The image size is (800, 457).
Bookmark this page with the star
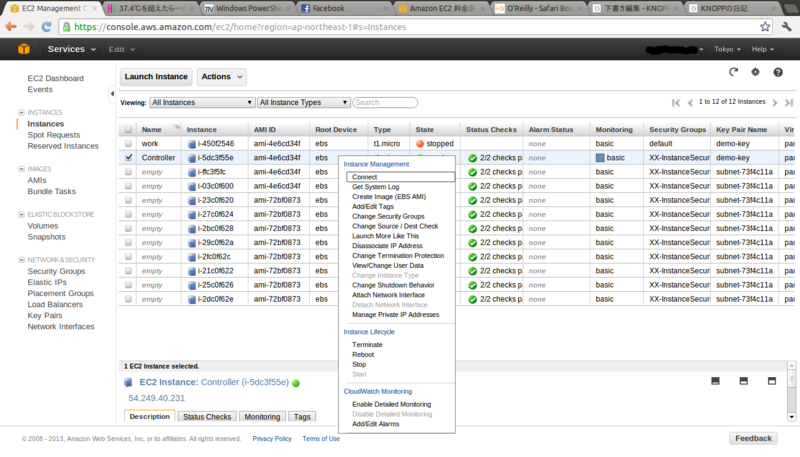765,27
